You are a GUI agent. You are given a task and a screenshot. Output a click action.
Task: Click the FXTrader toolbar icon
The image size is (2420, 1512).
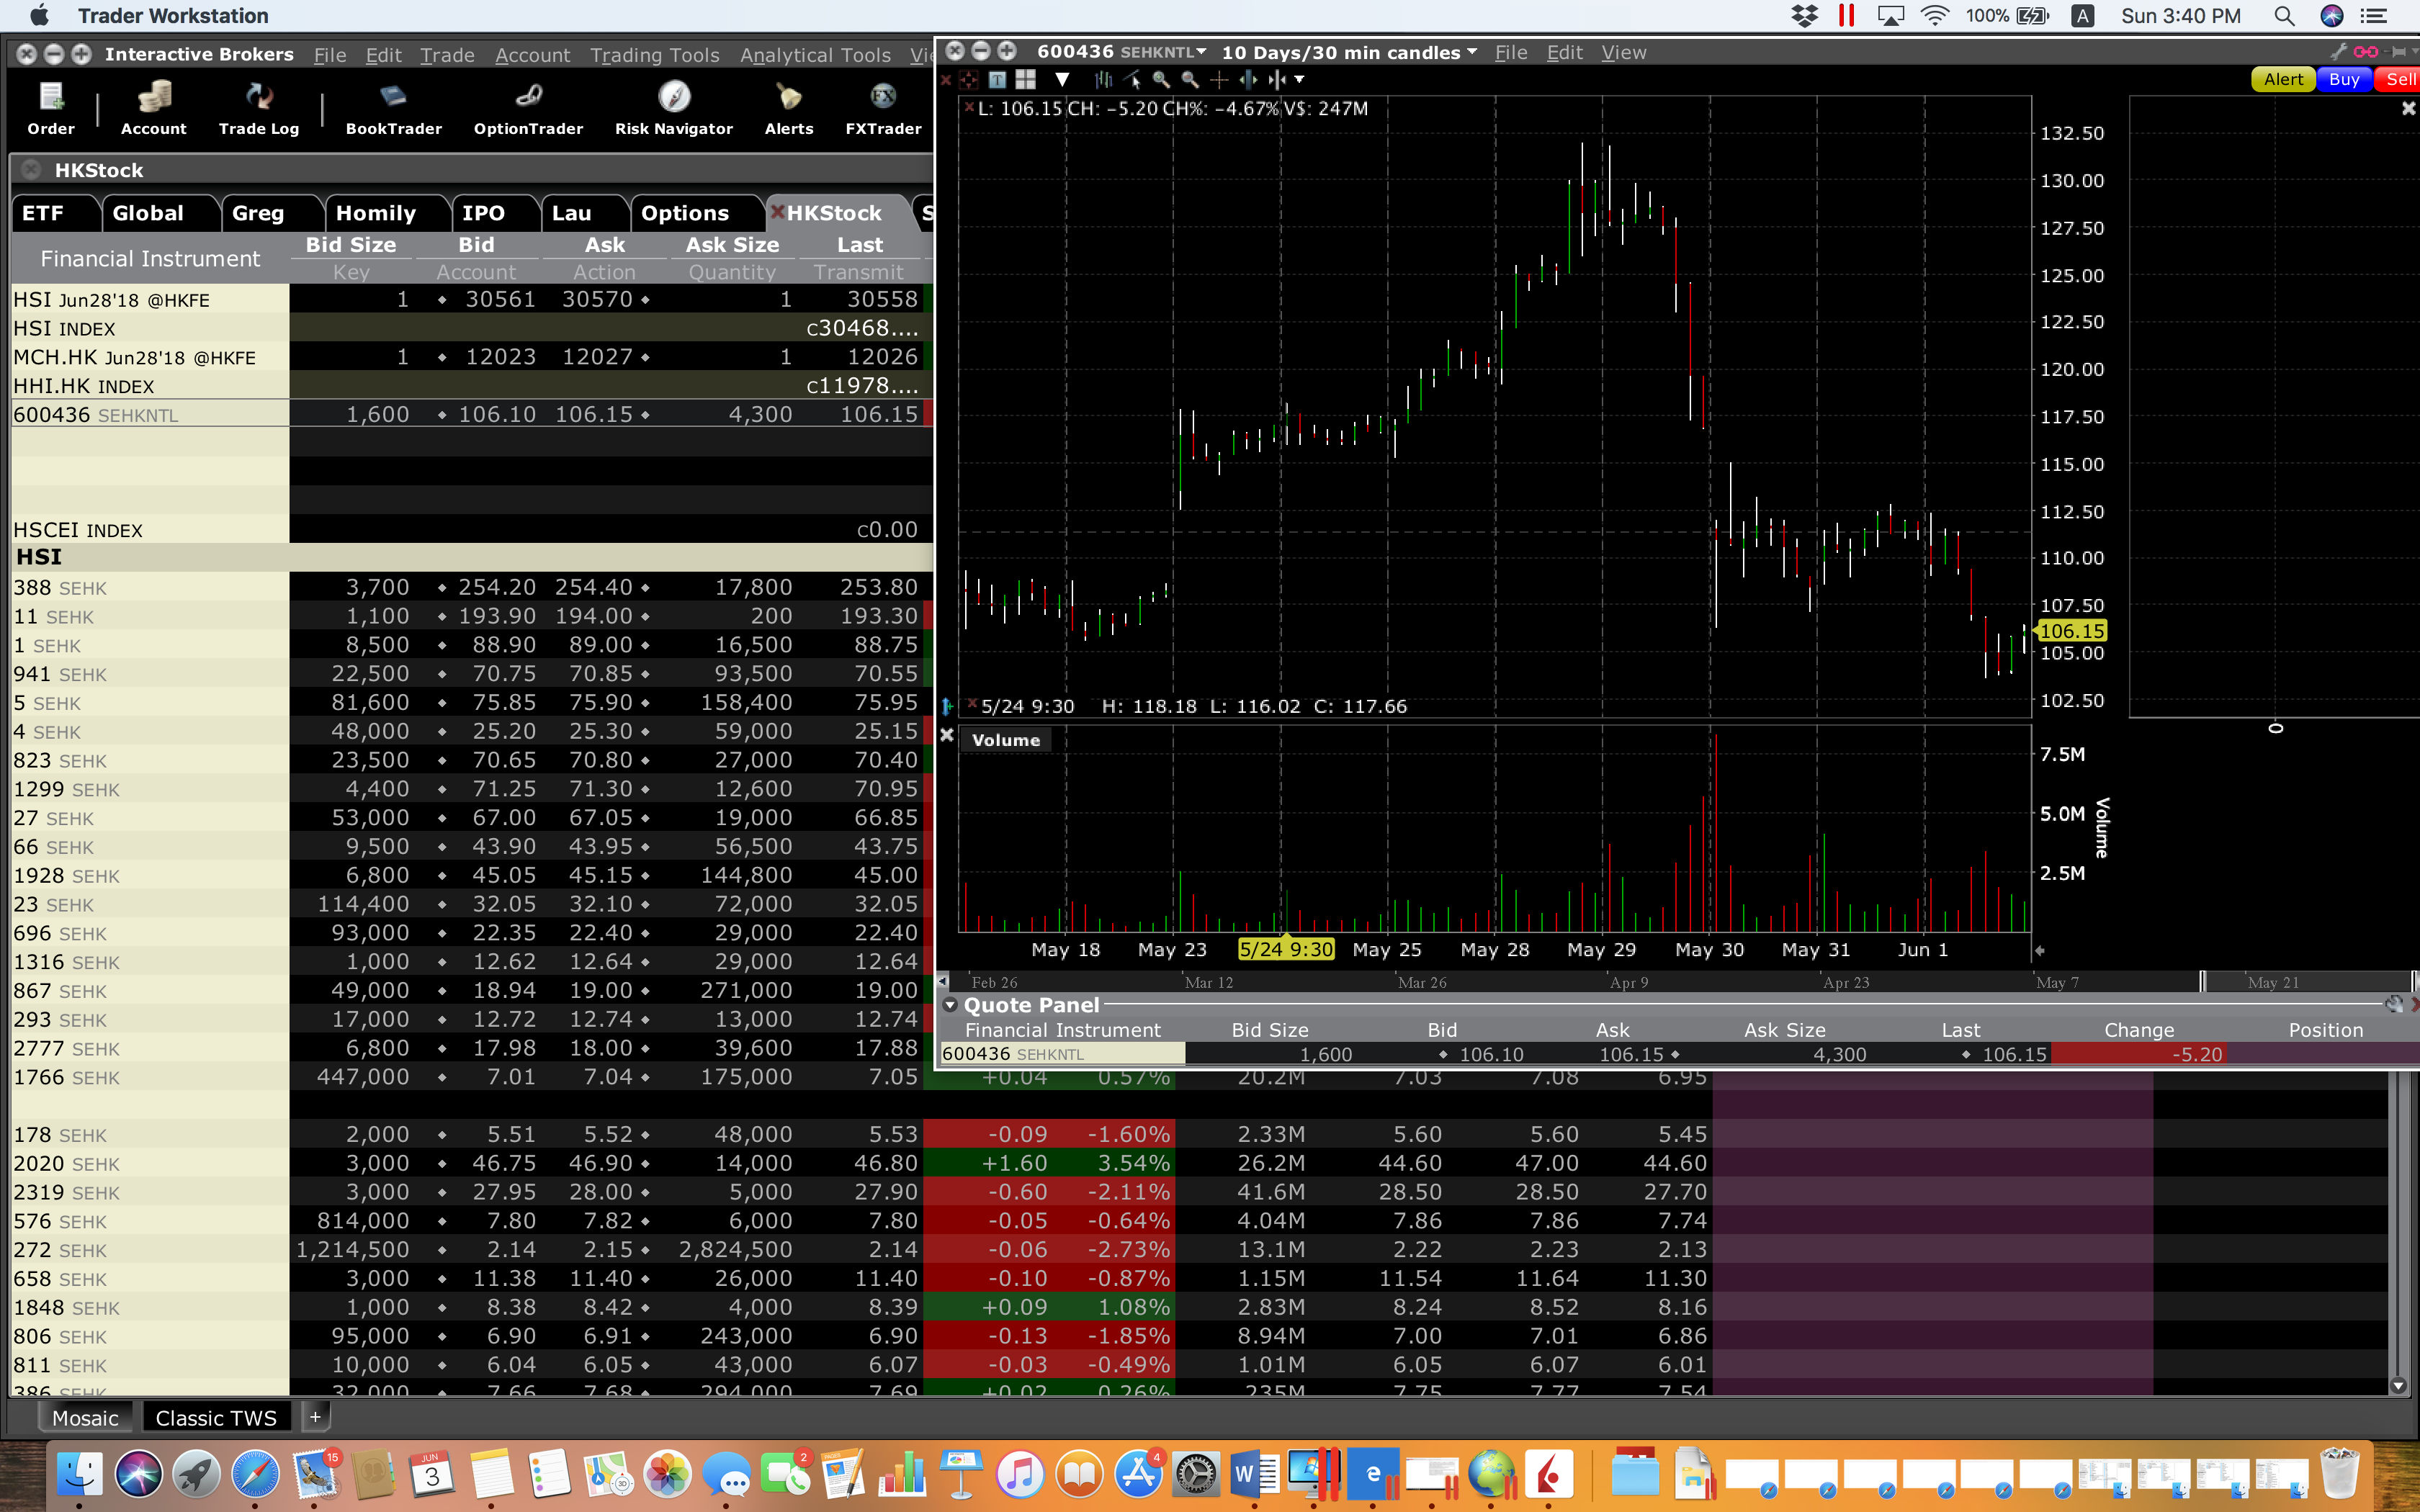click(x=882, y=108)
